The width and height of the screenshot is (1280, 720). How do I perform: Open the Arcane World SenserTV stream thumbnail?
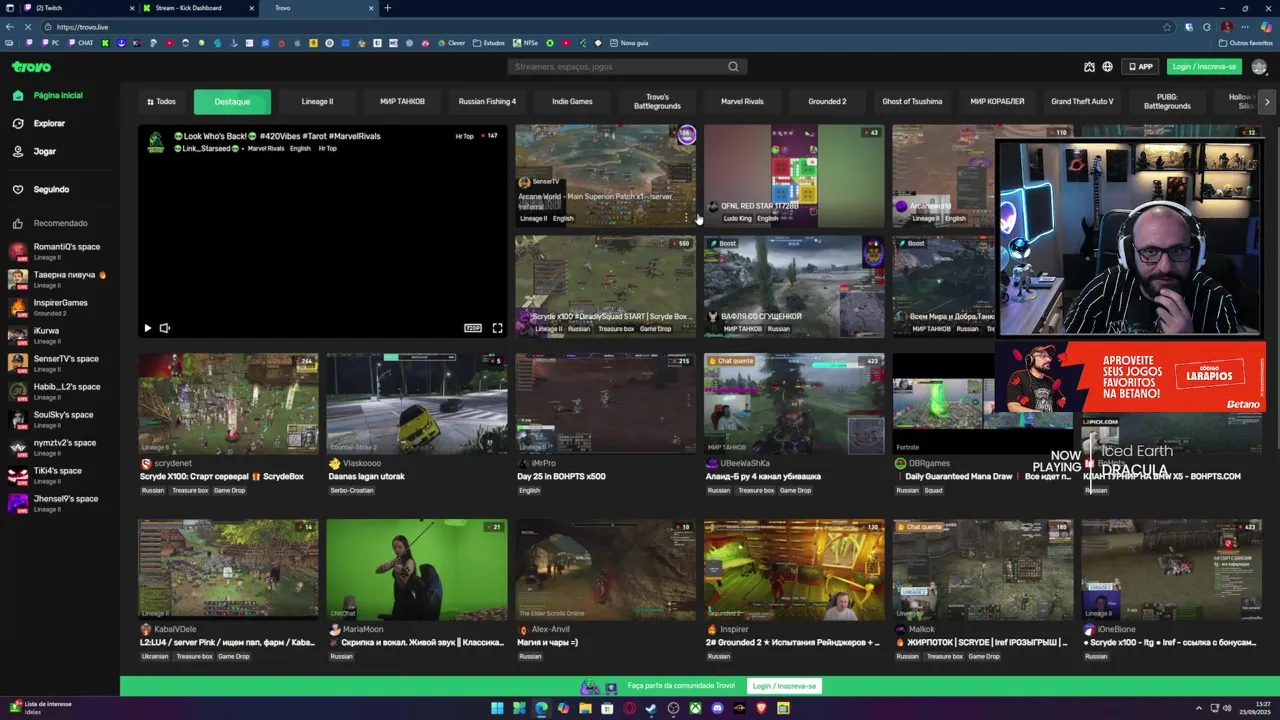605,176
